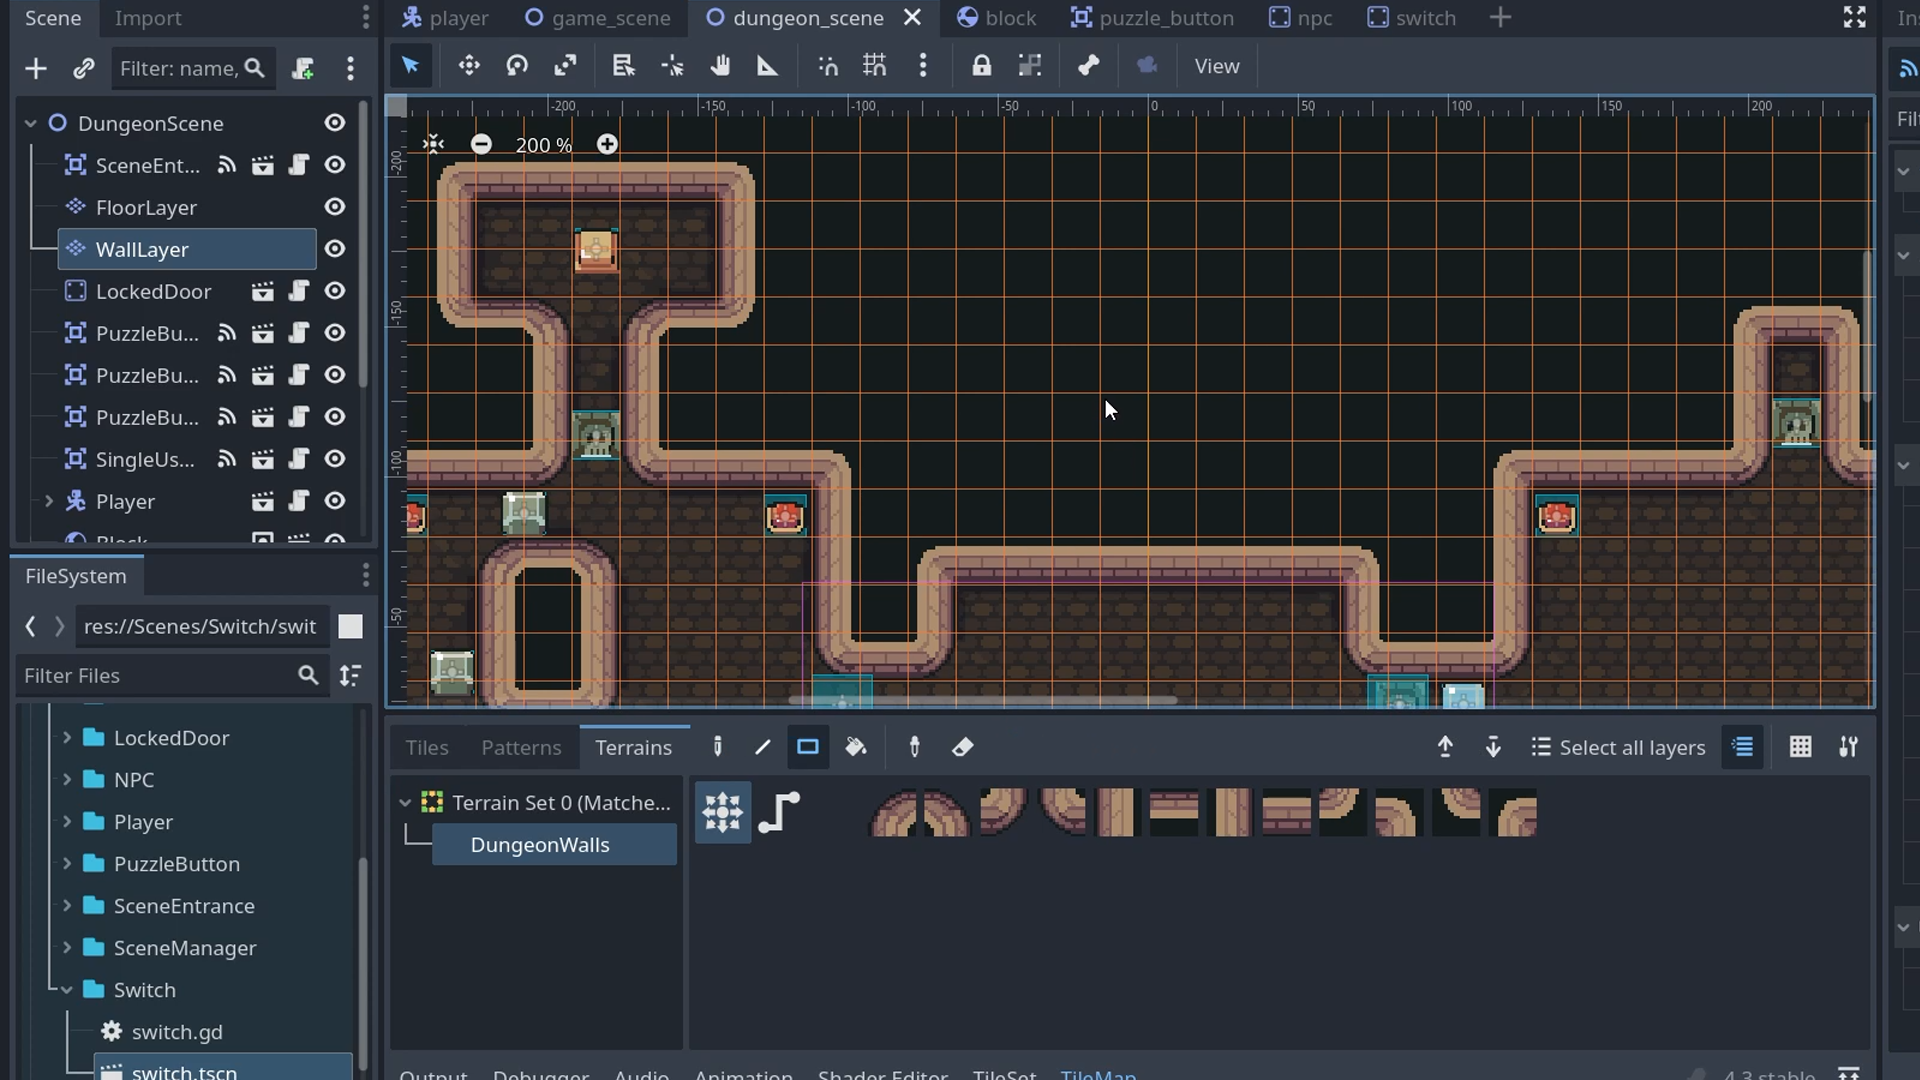The height and width of the screenshot is (1080, 1920).
Task: Hide the WallLayer node
Action: [x=335, y=249]
